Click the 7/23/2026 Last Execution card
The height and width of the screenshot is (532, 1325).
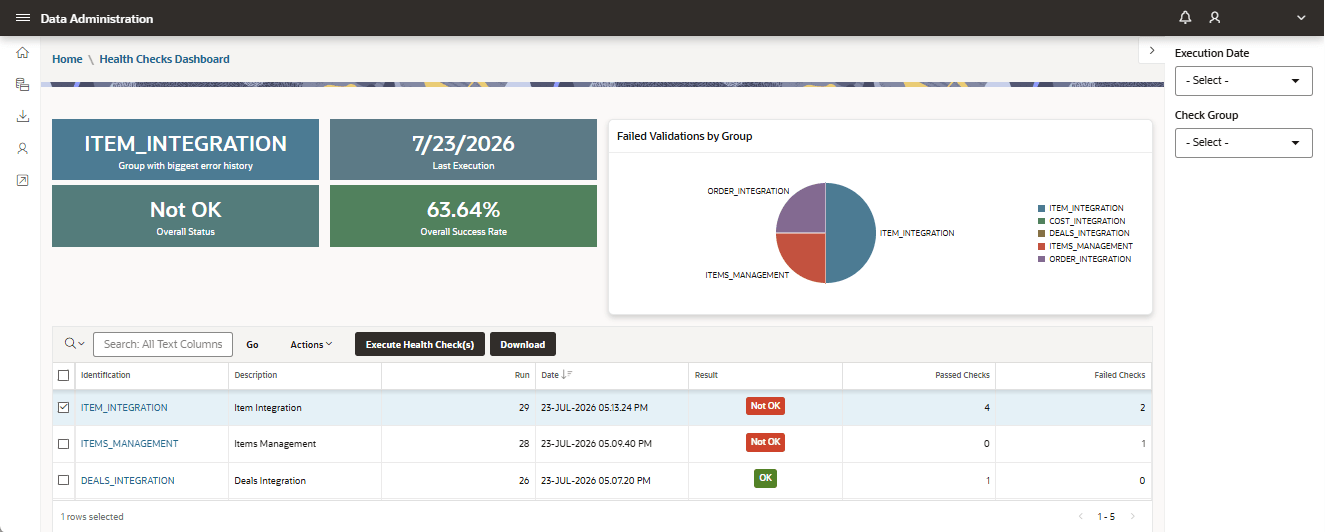463,150
